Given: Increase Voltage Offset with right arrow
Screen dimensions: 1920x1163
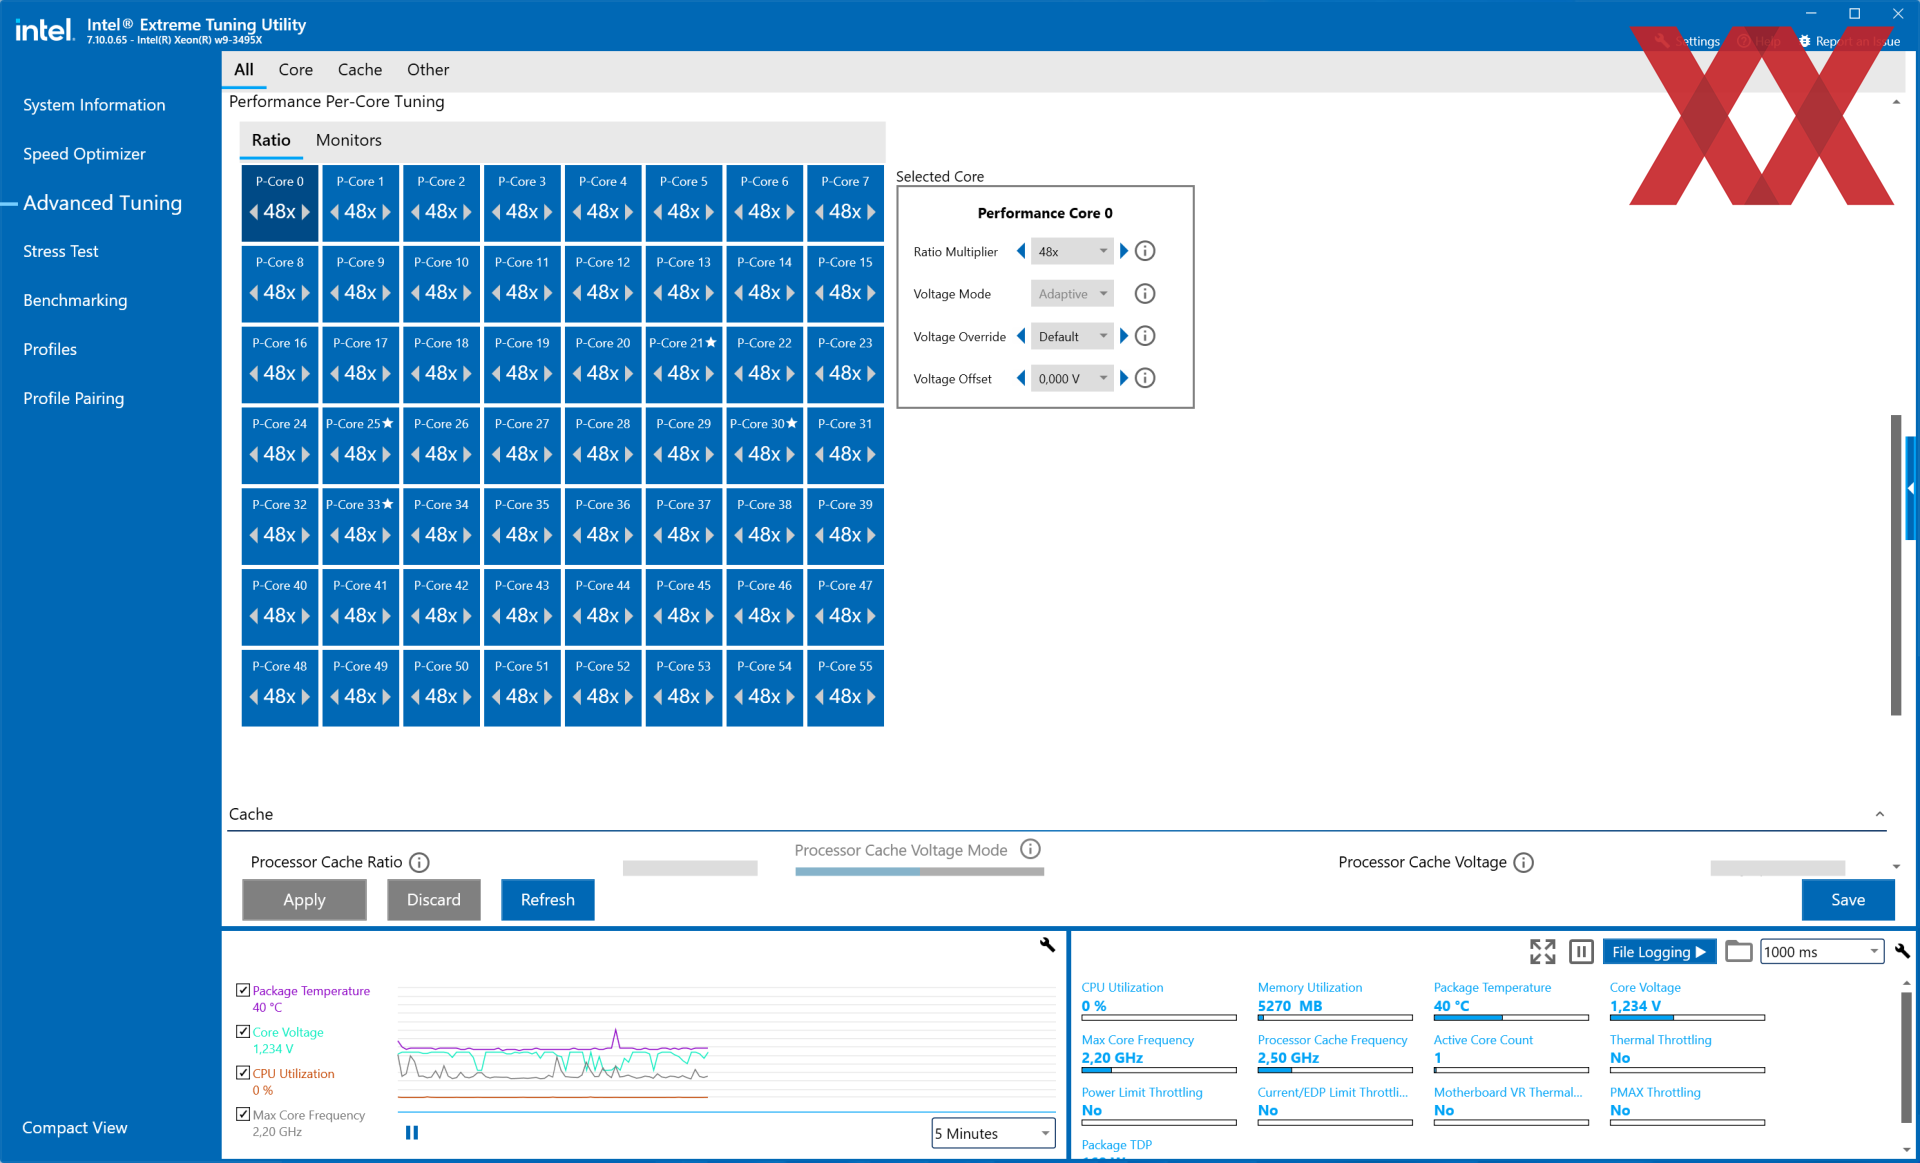Looking at the screenshot, I should (x=1123, y=378).
